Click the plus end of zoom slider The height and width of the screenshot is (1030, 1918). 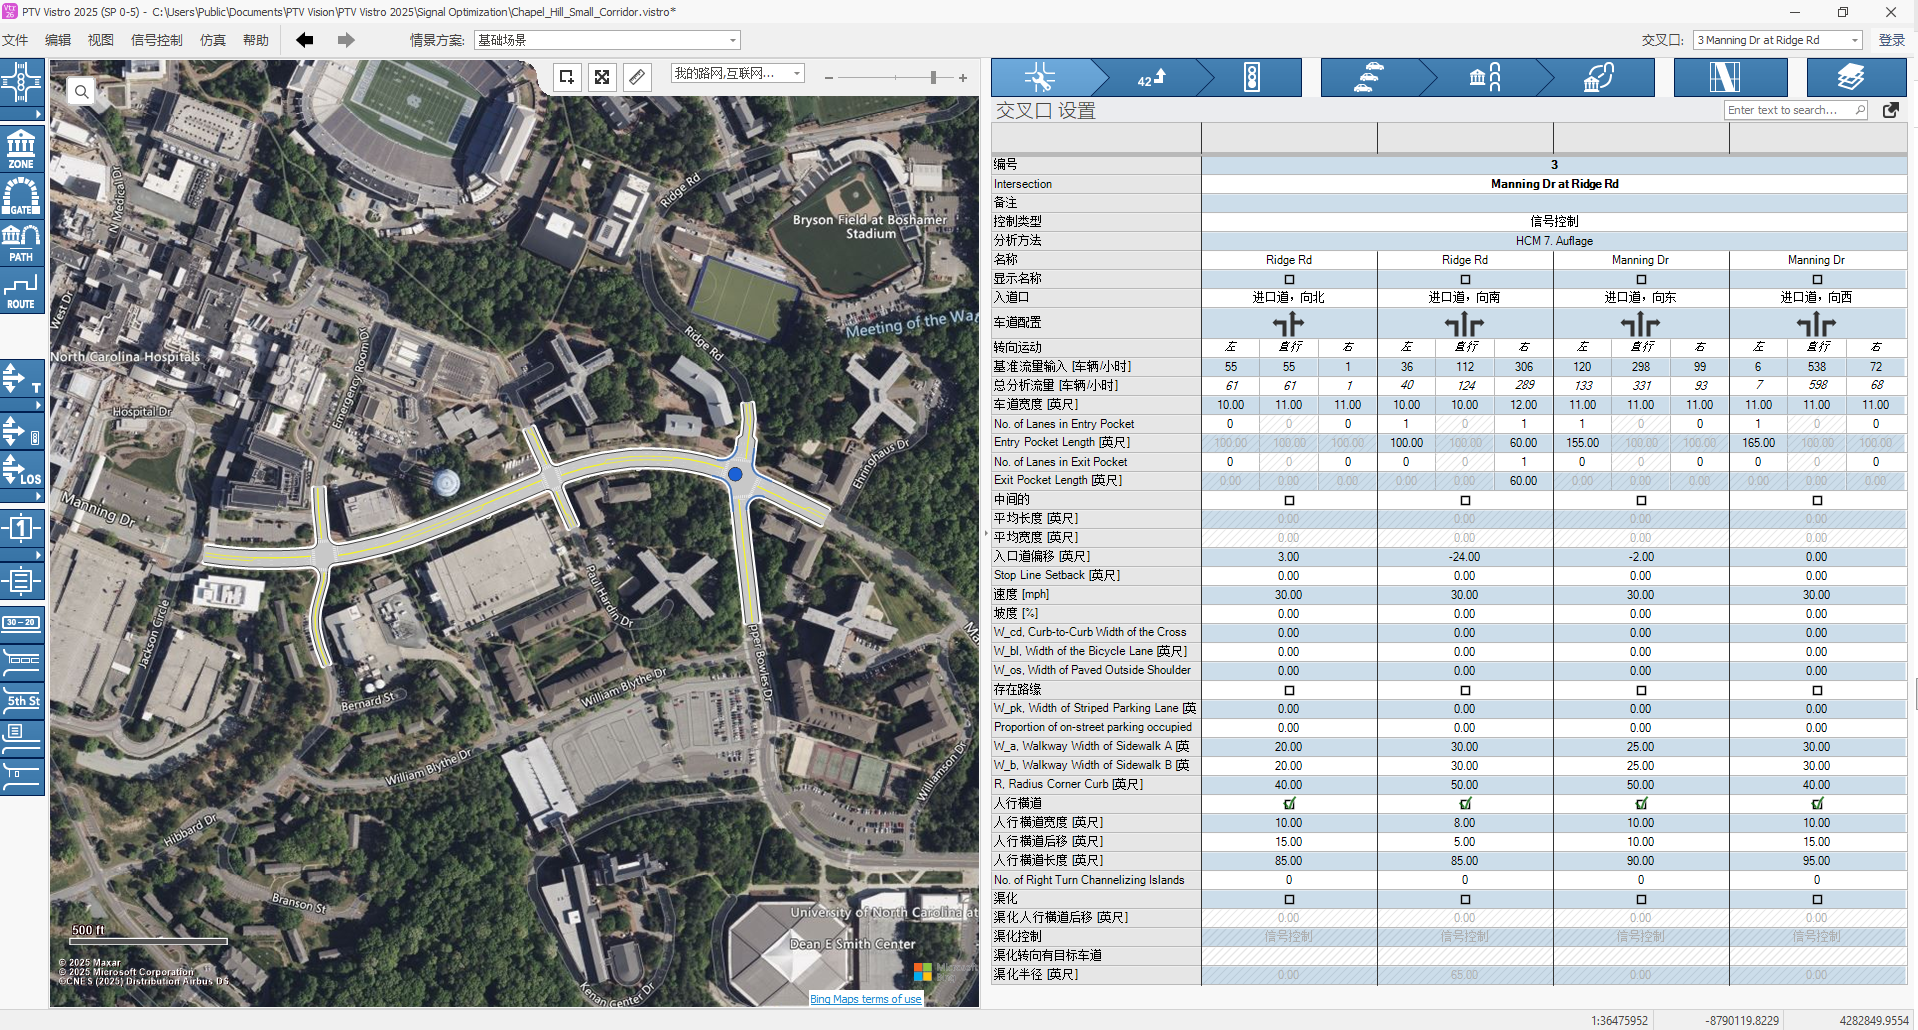click(963, 77)
